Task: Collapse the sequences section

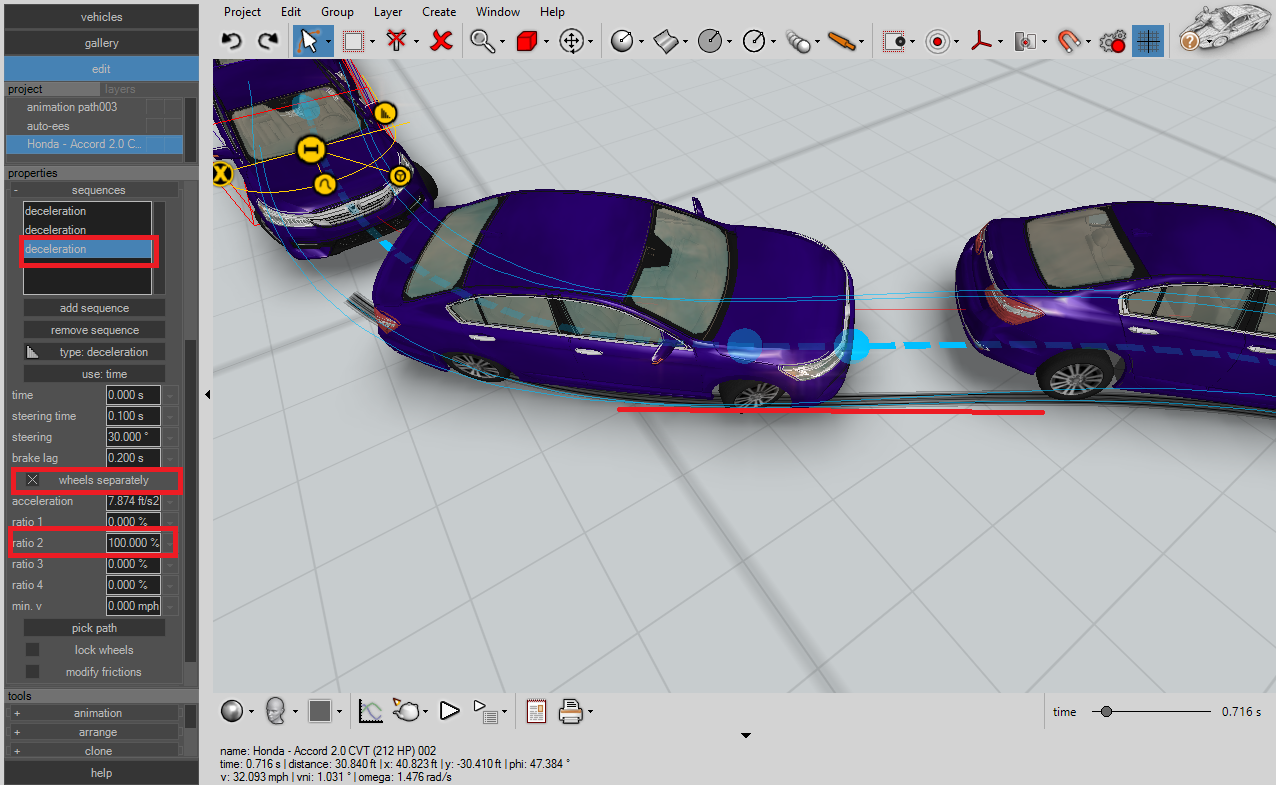Action: point(17,190)
